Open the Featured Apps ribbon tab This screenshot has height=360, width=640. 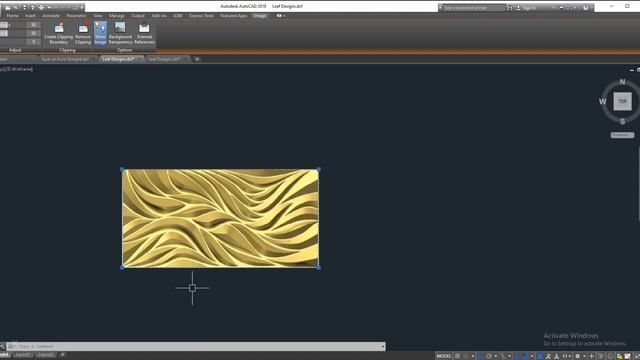tap(234, 16)
